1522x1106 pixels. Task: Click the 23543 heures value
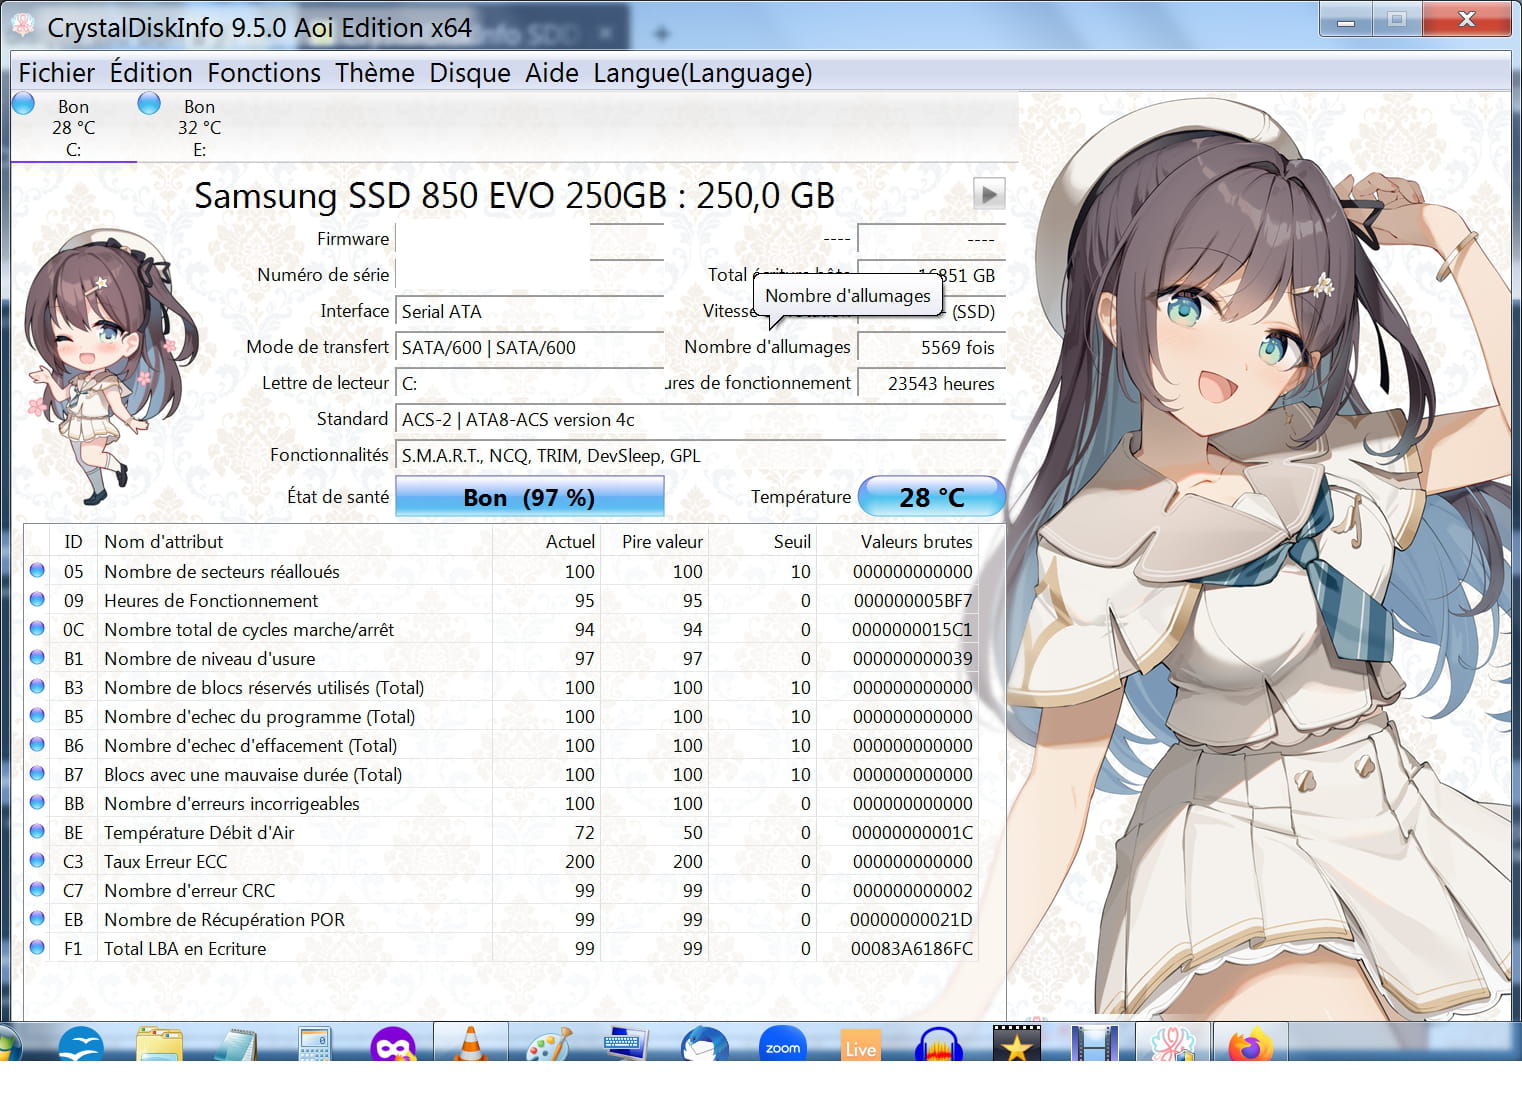(x=931, y=383)
